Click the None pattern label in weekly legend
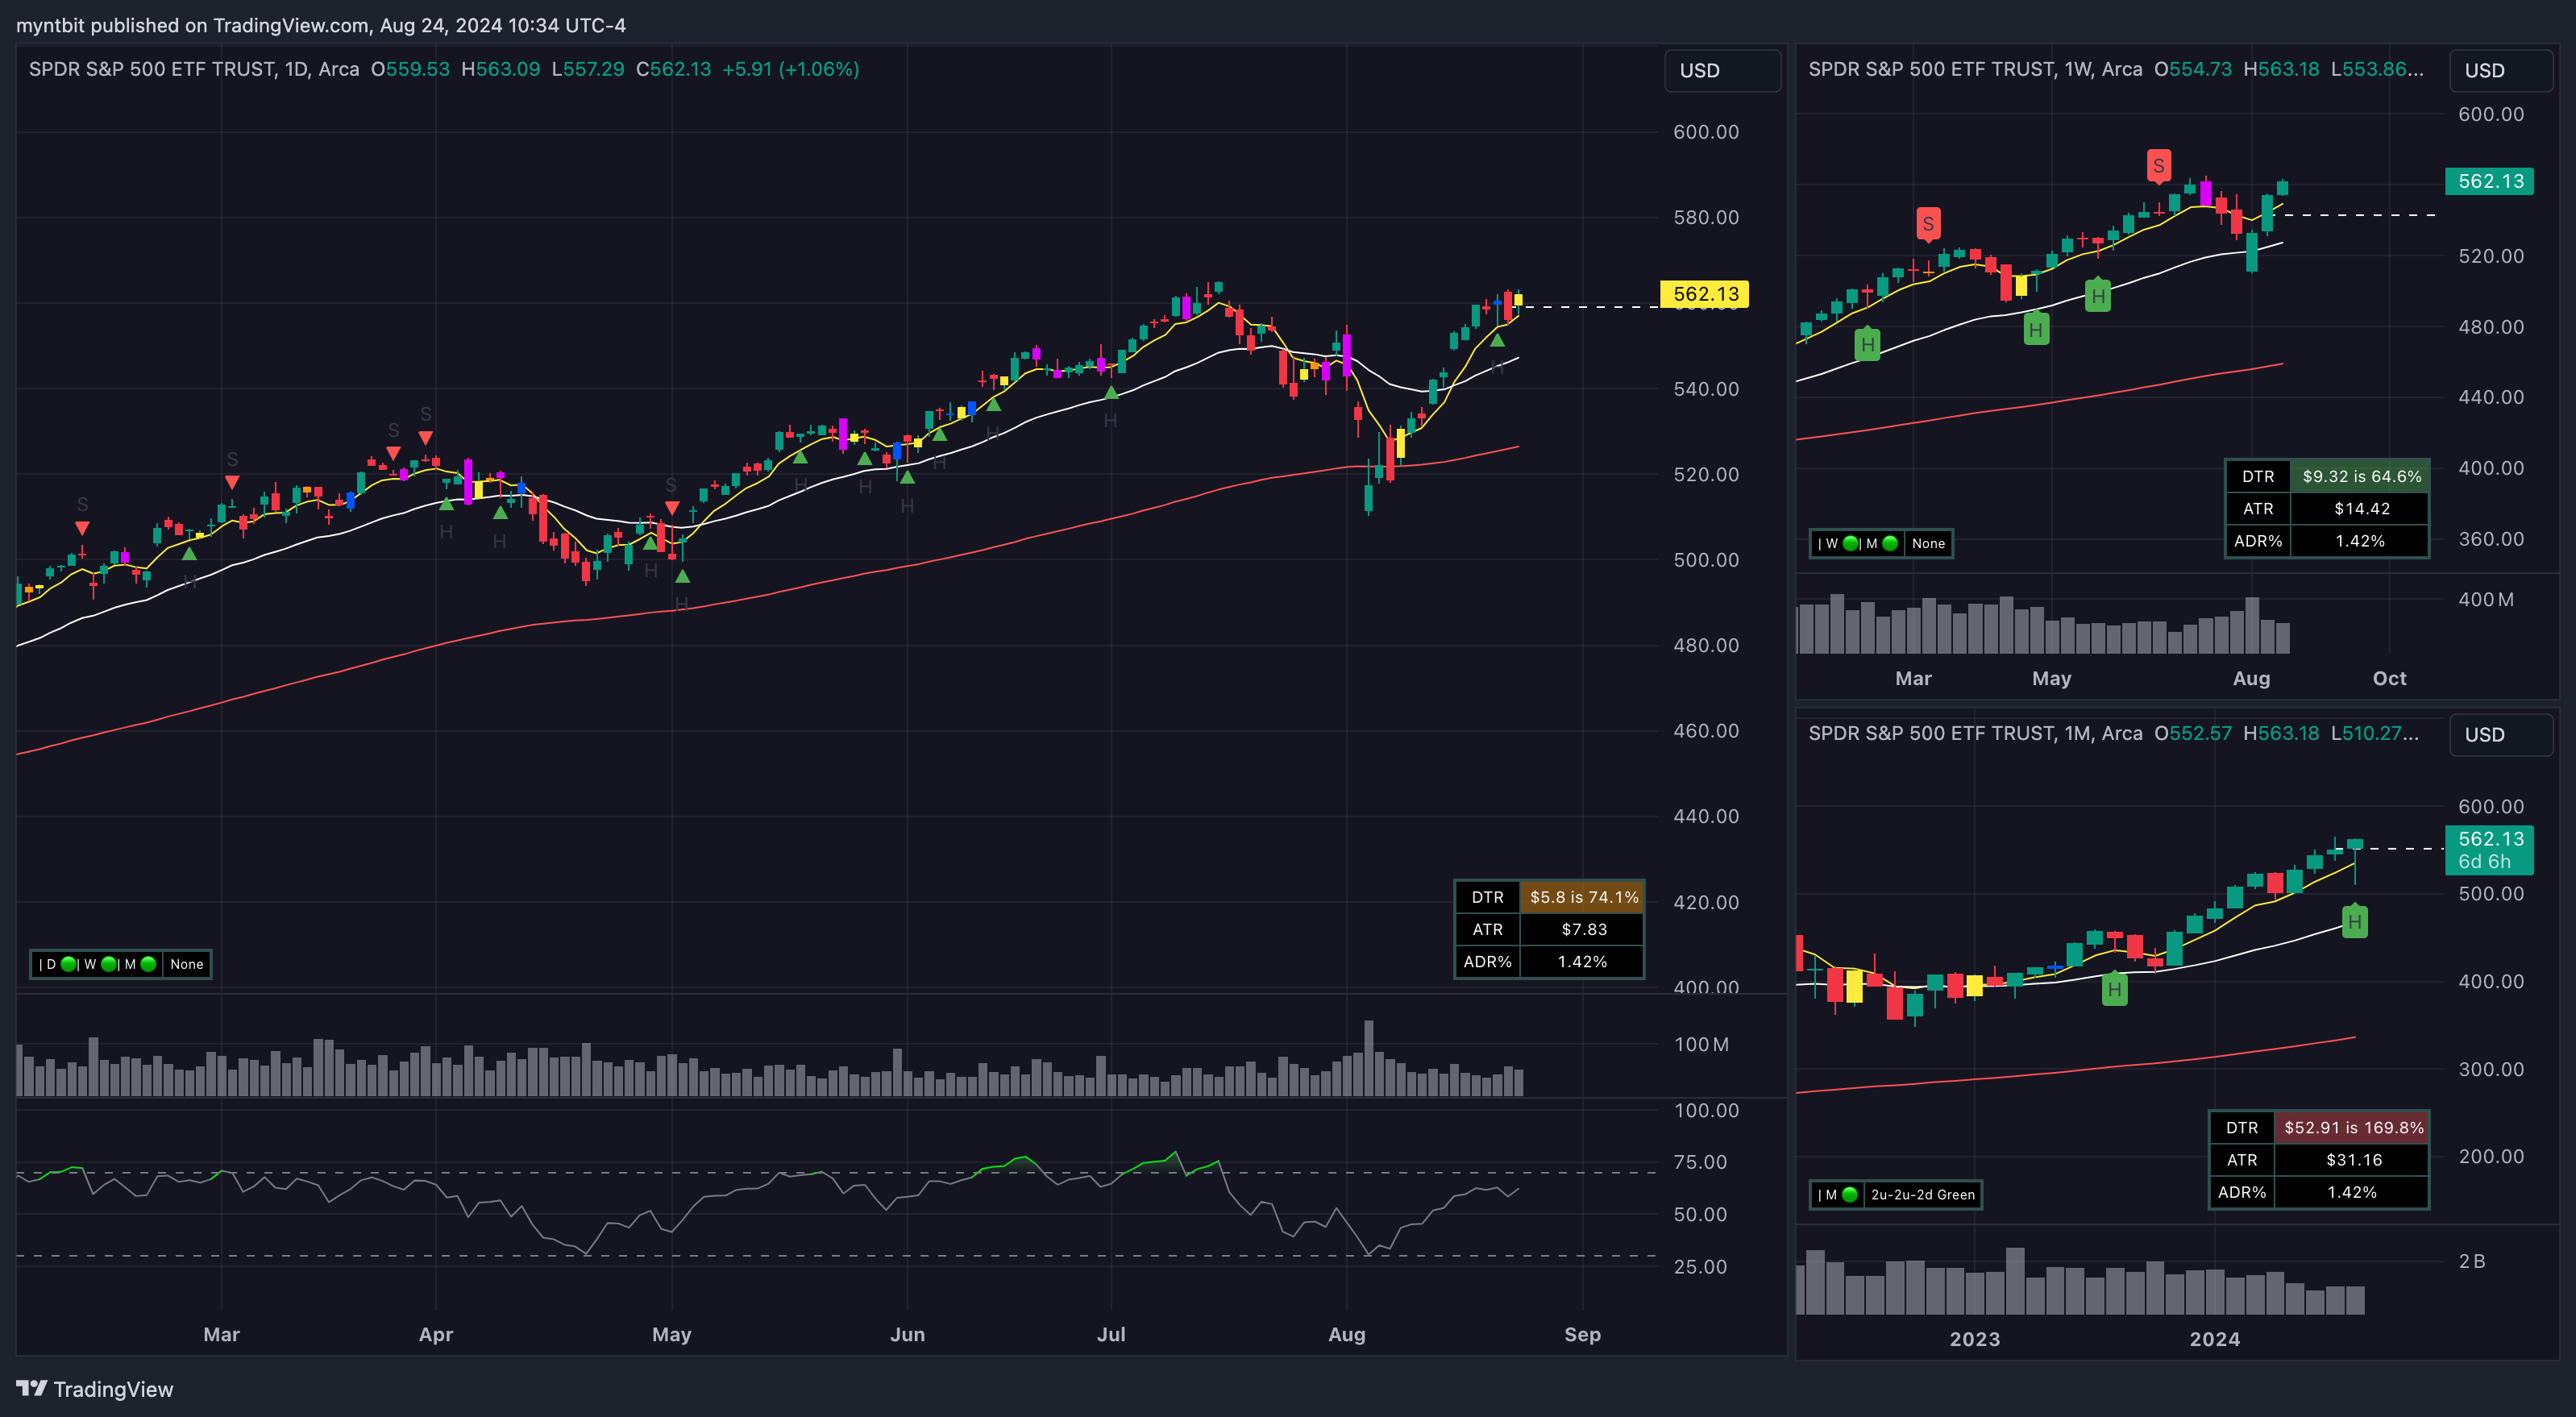The height and width of the screenshot is (1417, 2576). [1928, 543]
